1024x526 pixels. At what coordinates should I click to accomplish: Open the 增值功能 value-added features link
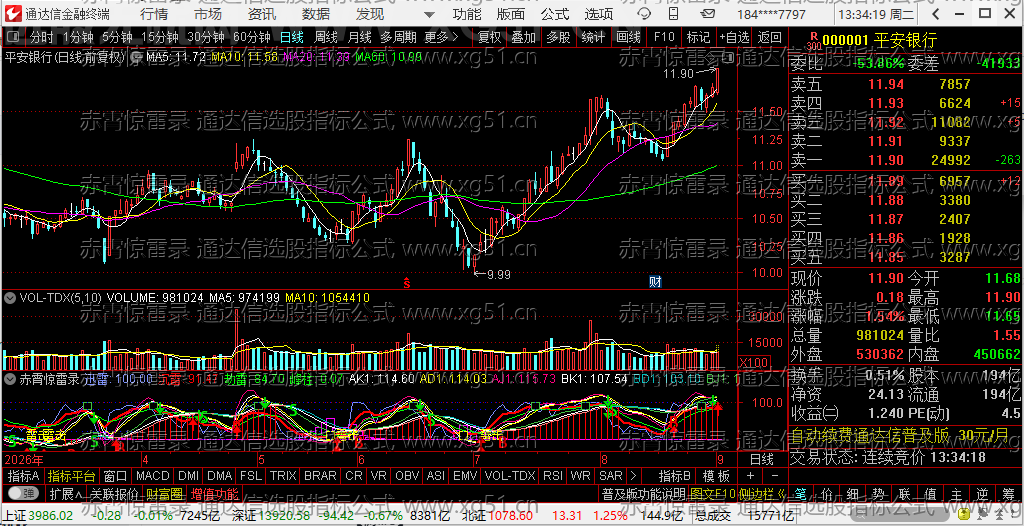coord(215,493)
